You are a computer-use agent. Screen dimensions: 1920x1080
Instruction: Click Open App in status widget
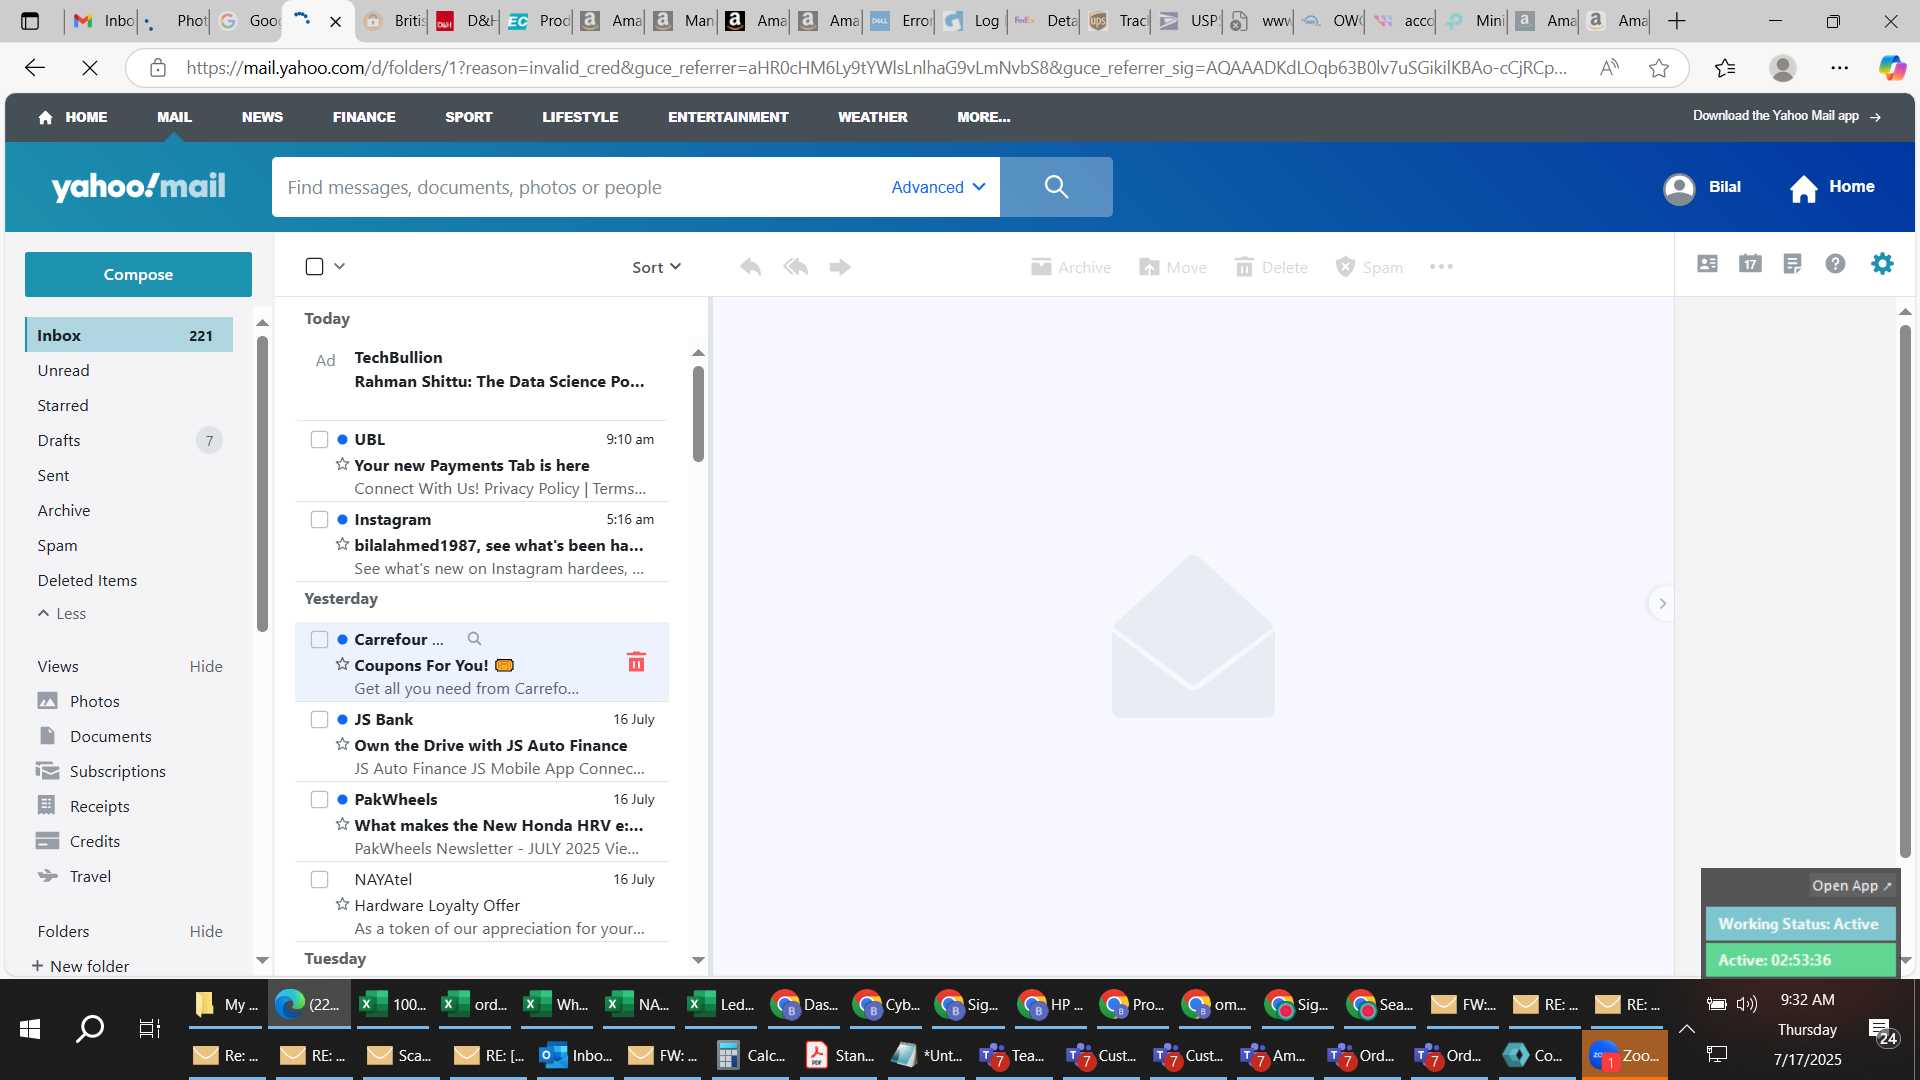click(1851, 886)
